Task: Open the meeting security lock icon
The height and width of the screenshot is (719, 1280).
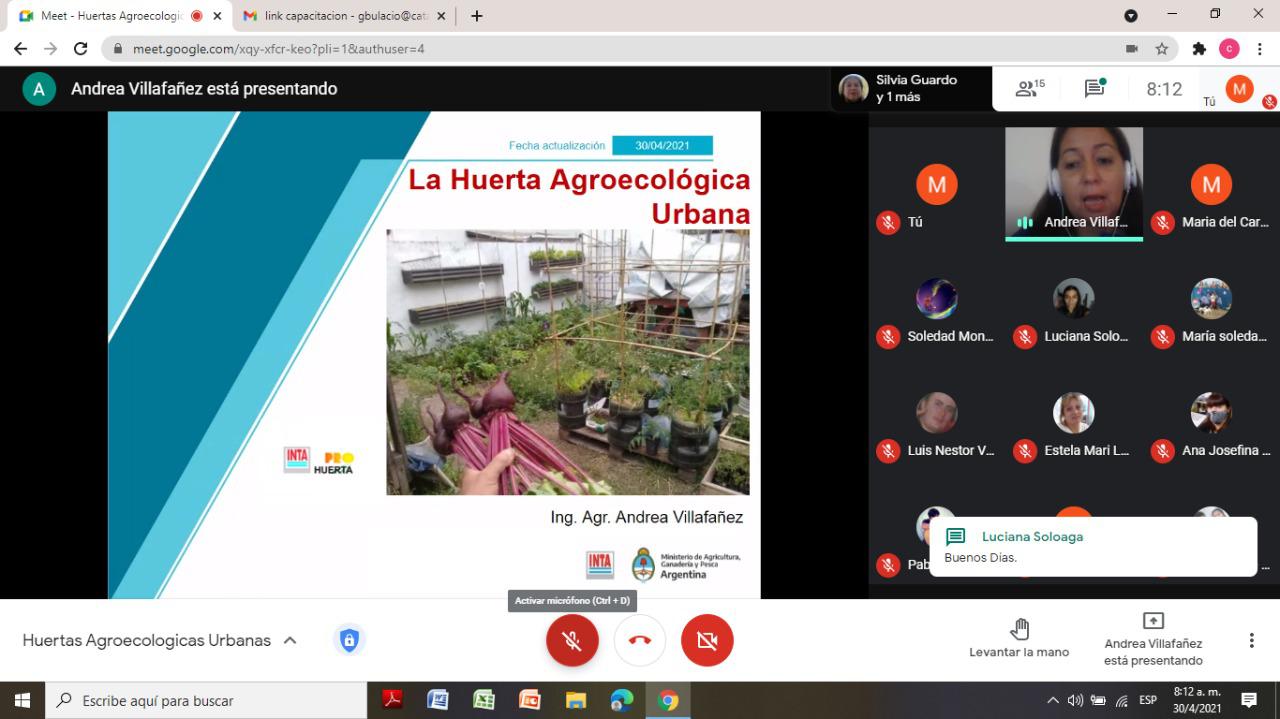Action: pyautogui.click(x=348, y=640)
